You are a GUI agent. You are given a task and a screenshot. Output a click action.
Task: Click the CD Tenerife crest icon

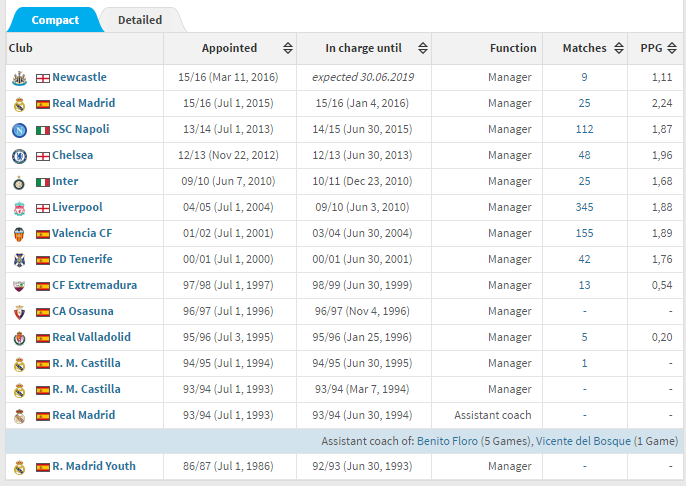[x=19, y=260]
